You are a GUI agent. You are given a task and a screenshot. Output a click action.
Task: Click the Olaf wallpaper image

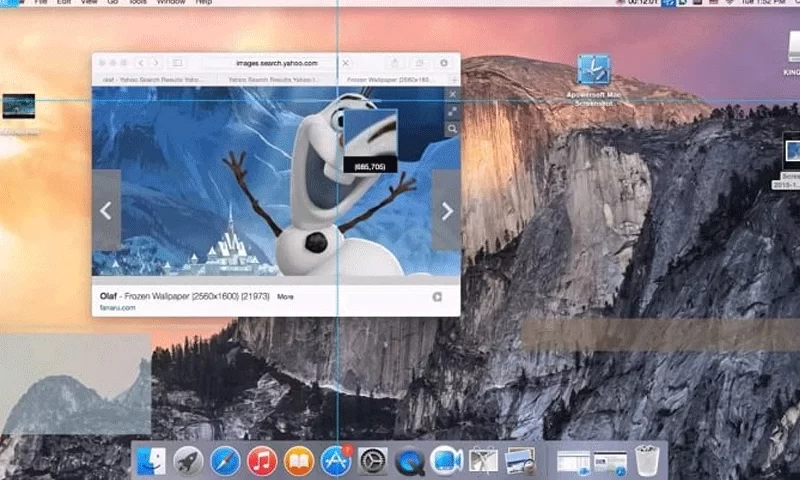[x=276, y=181]
